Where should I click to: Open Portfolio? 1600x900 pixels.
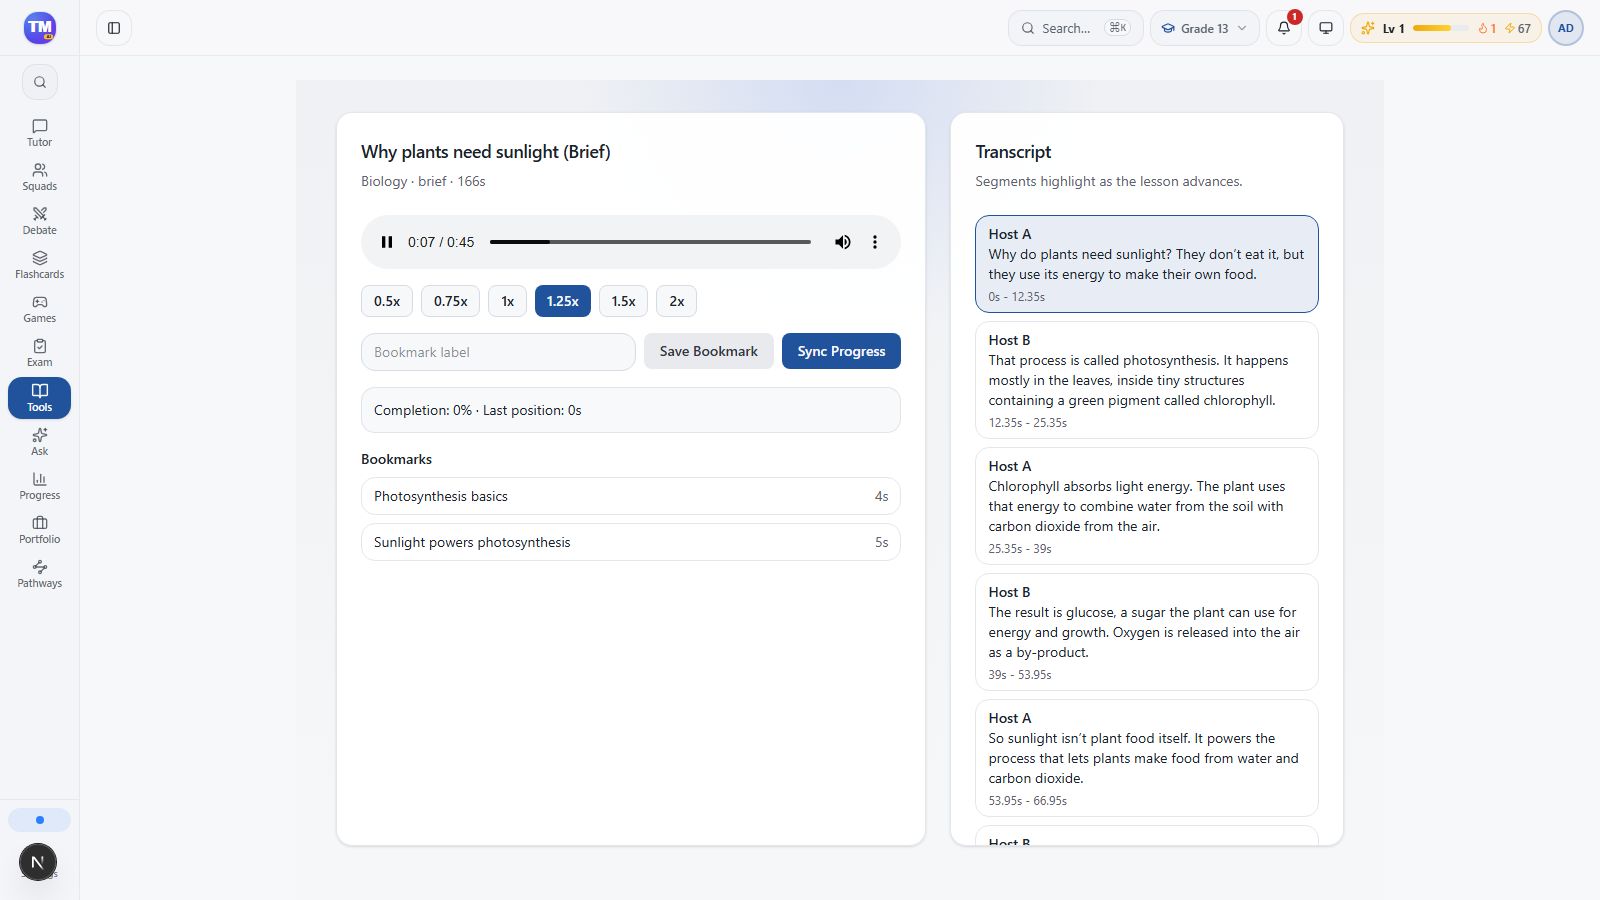pos(40,530)
